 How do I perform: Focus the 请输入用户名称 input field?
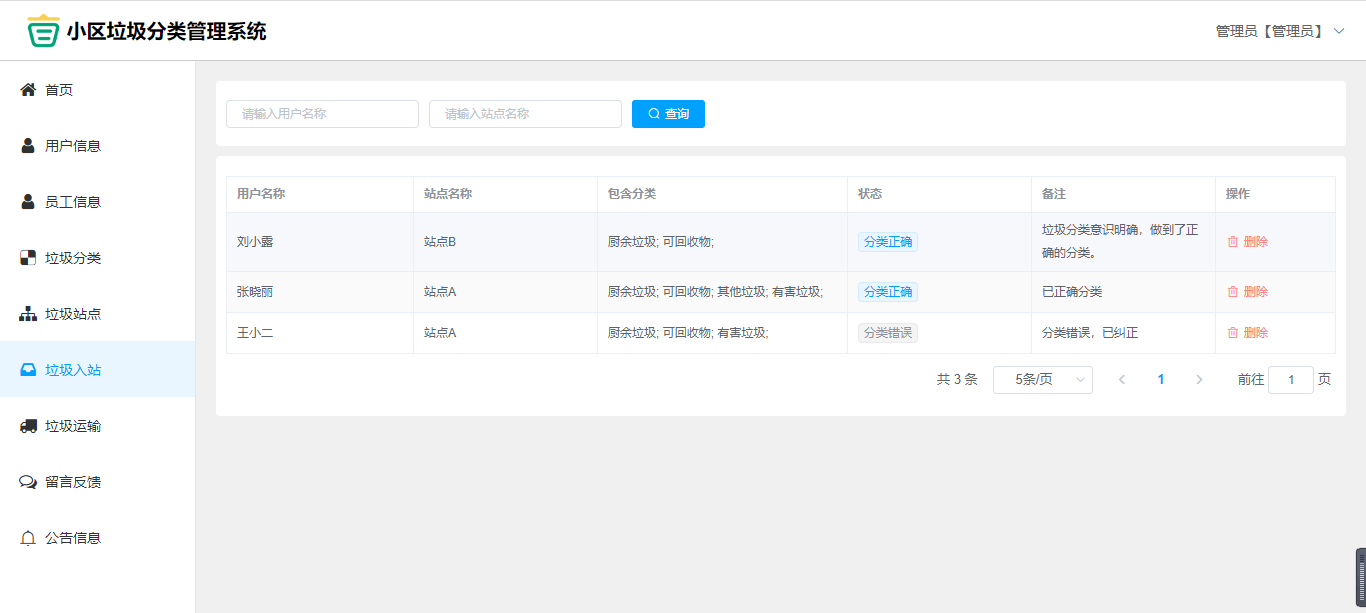pos(322,114)
